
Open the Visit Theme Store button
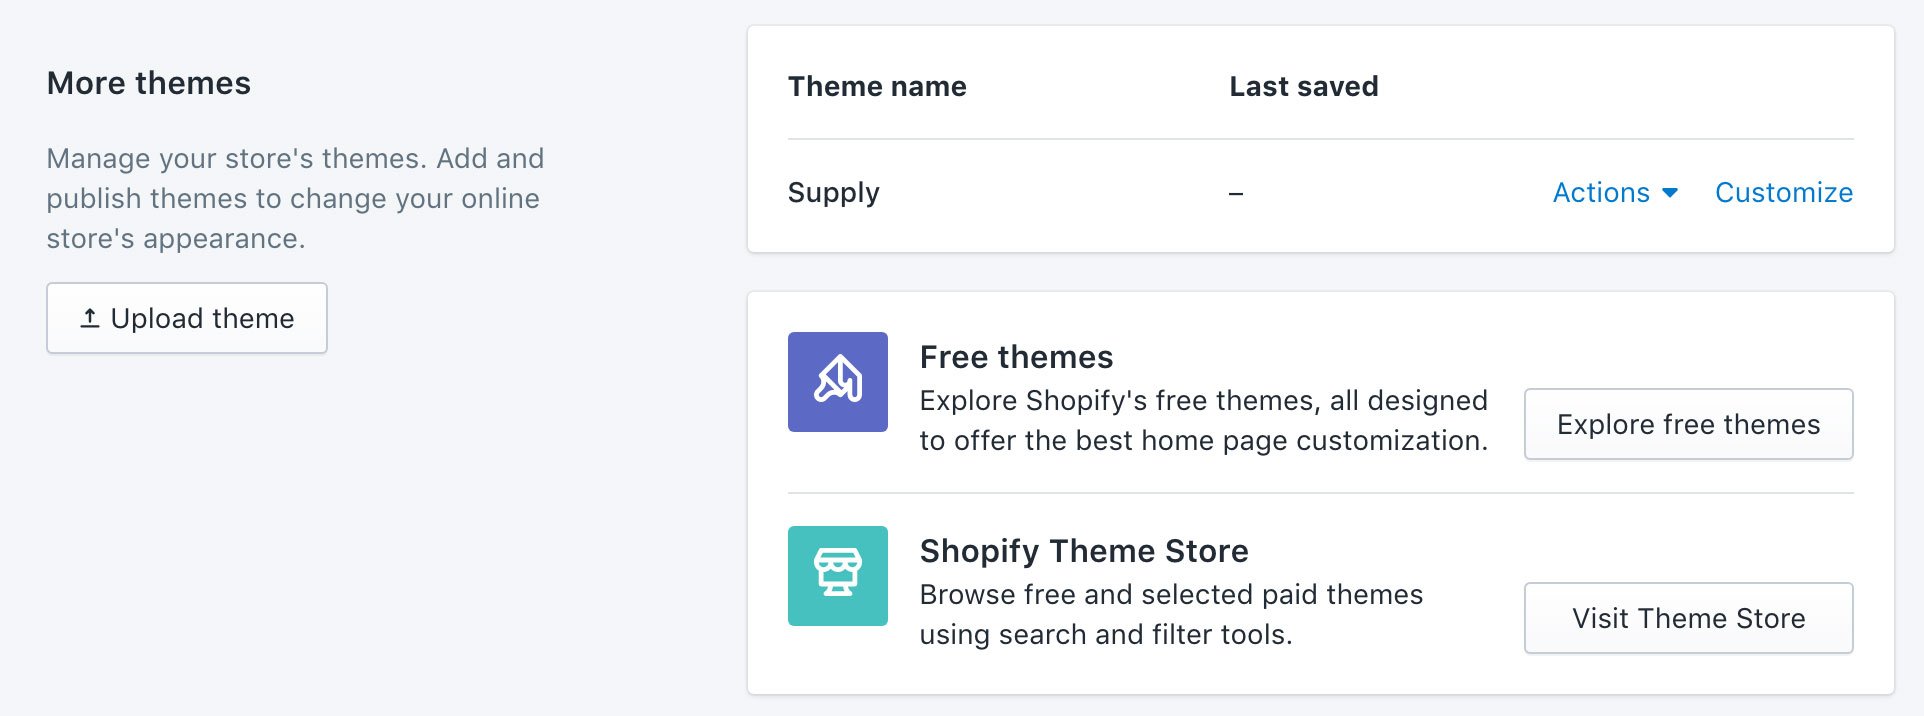click(x=1688, y=618)
